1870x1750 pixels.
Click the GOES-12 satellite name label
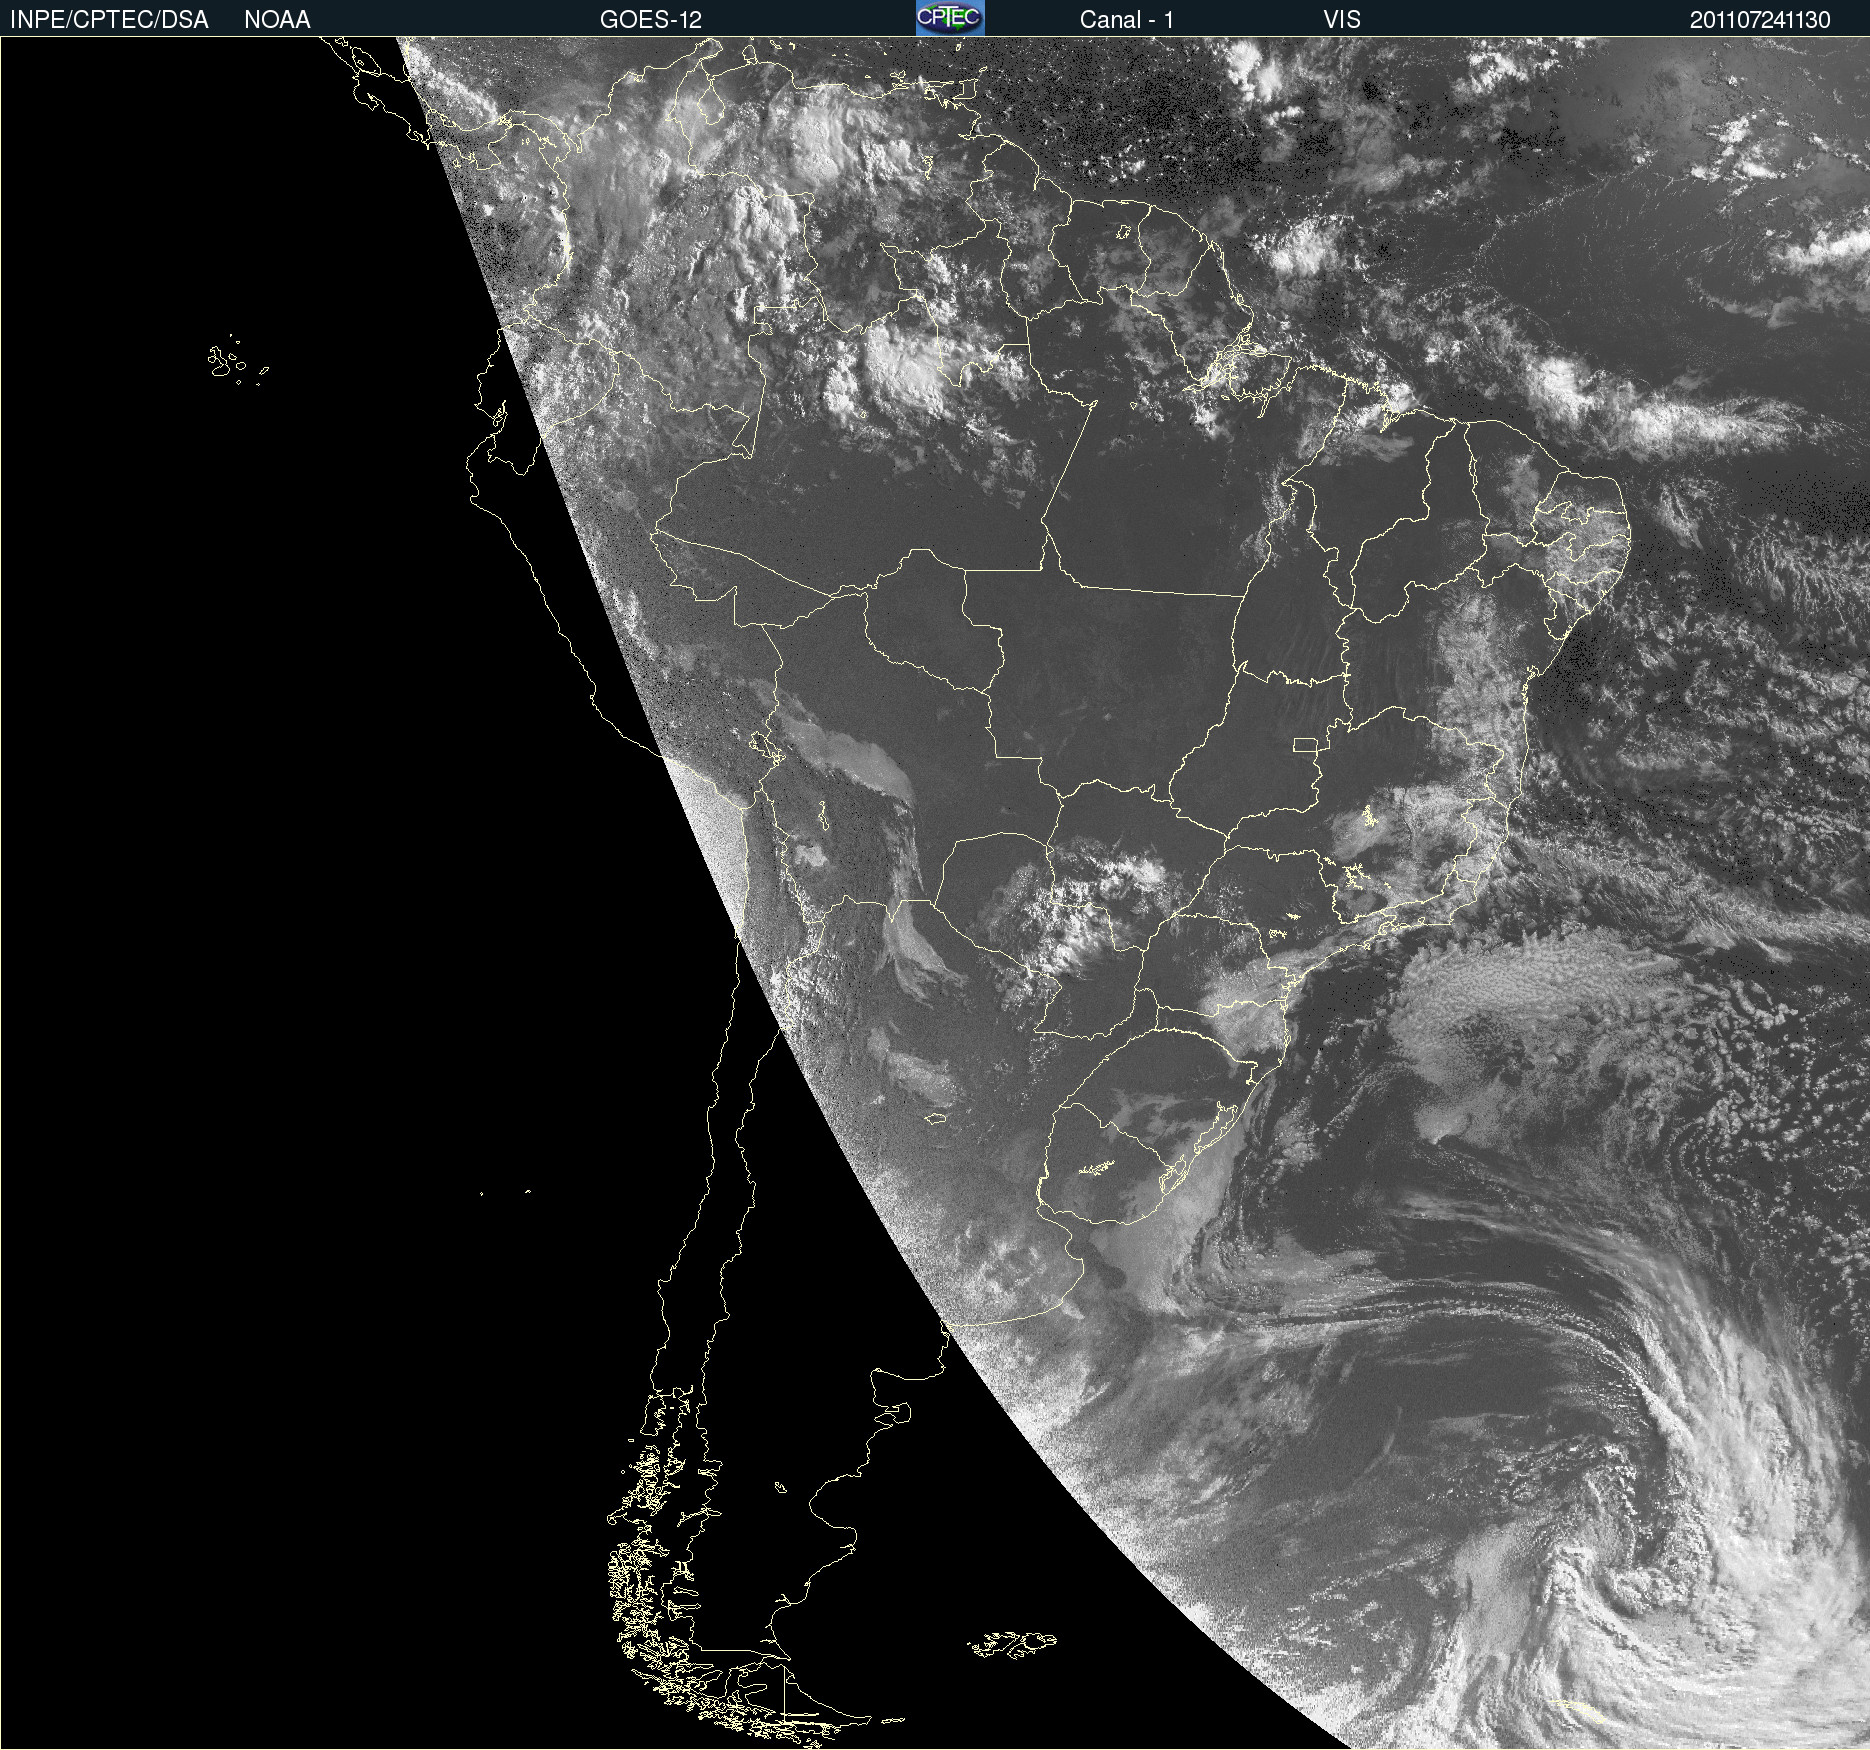pos(650,20)
